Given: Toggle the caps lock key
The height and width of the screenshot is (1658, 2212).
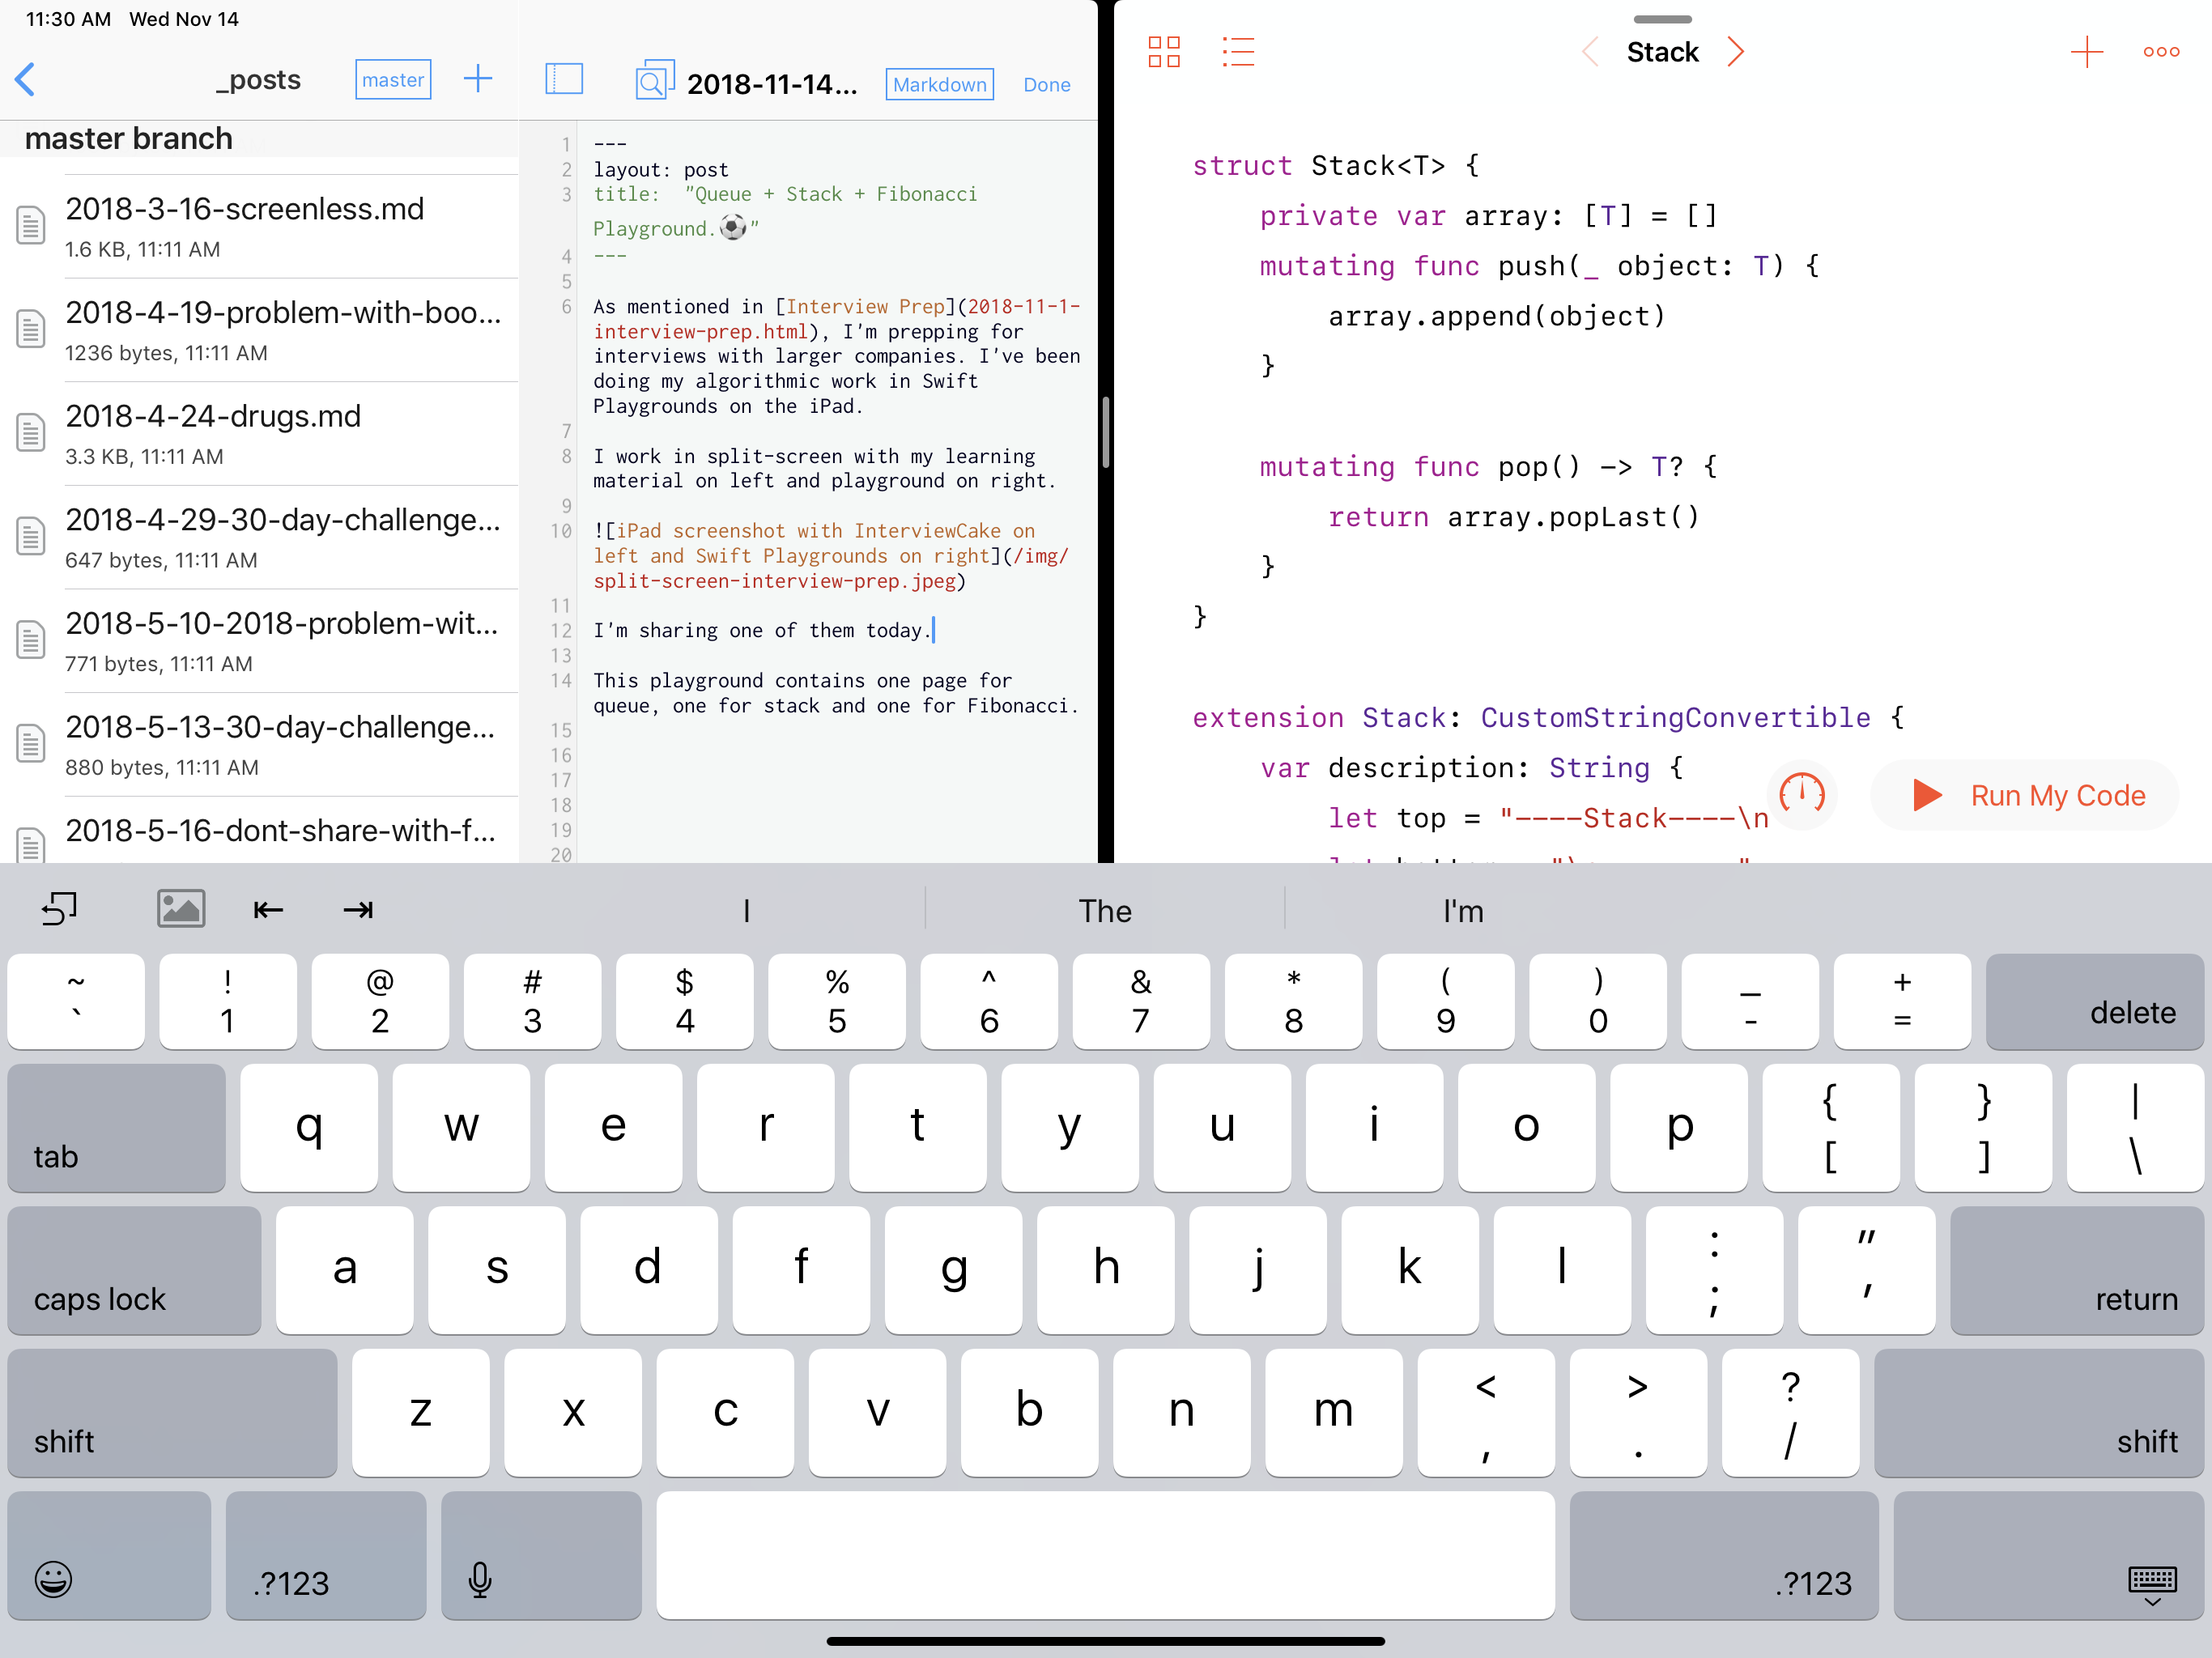Looking at the screenshot, I should tap(134, 1270).
